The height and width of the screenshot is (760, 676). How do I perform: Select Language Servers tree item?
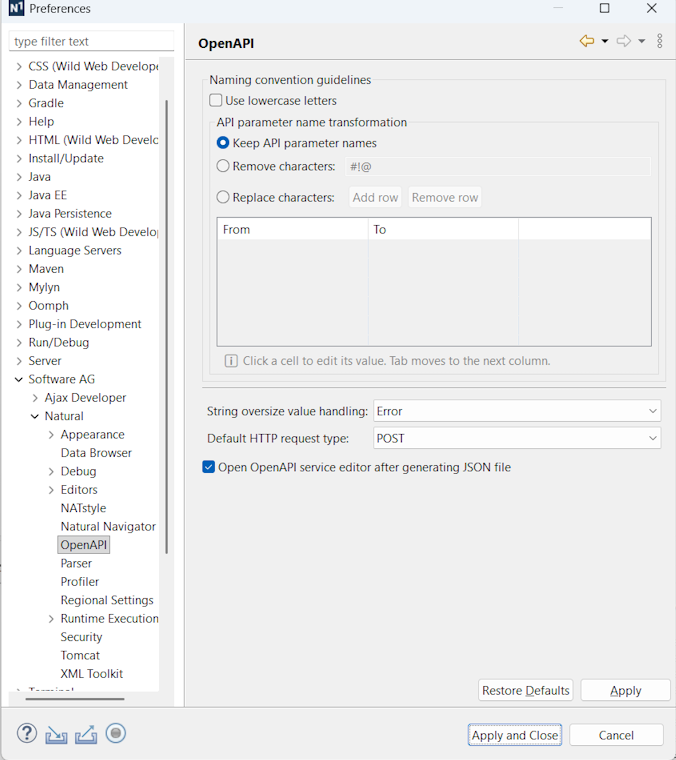point(75,251)
